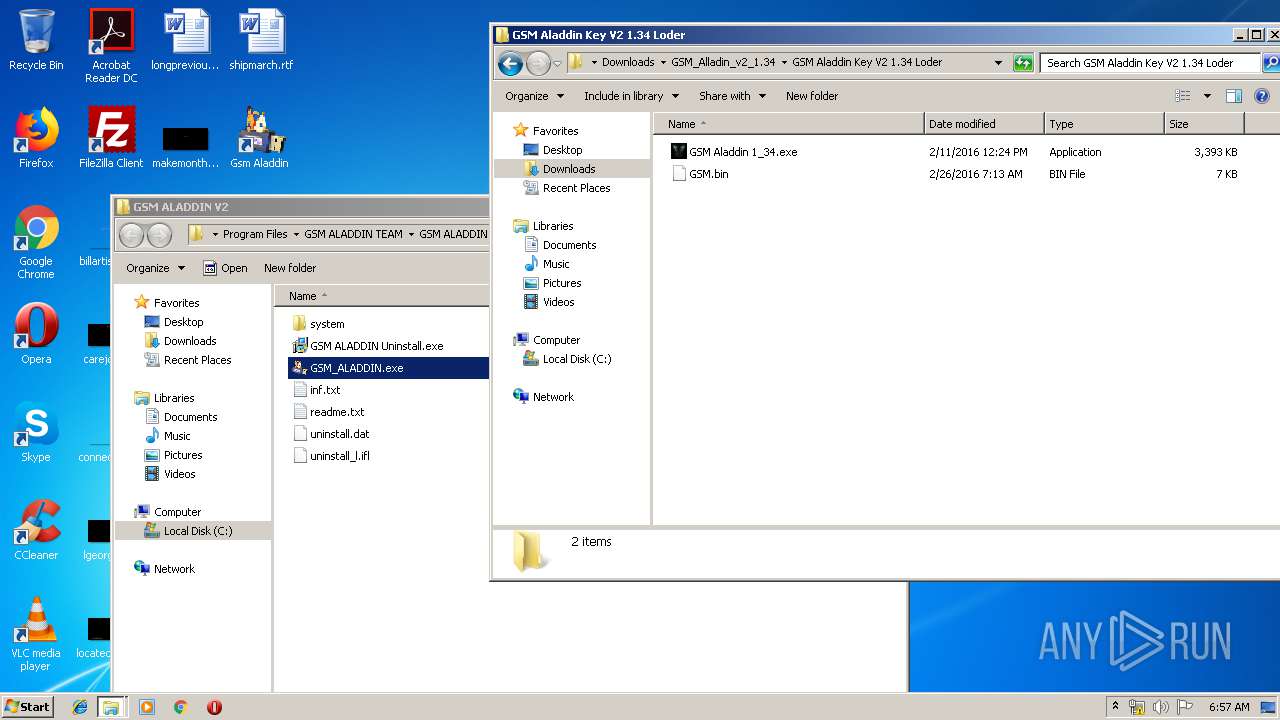Click Internet Explorer icon in taskbar

click(x=80, y=707)
